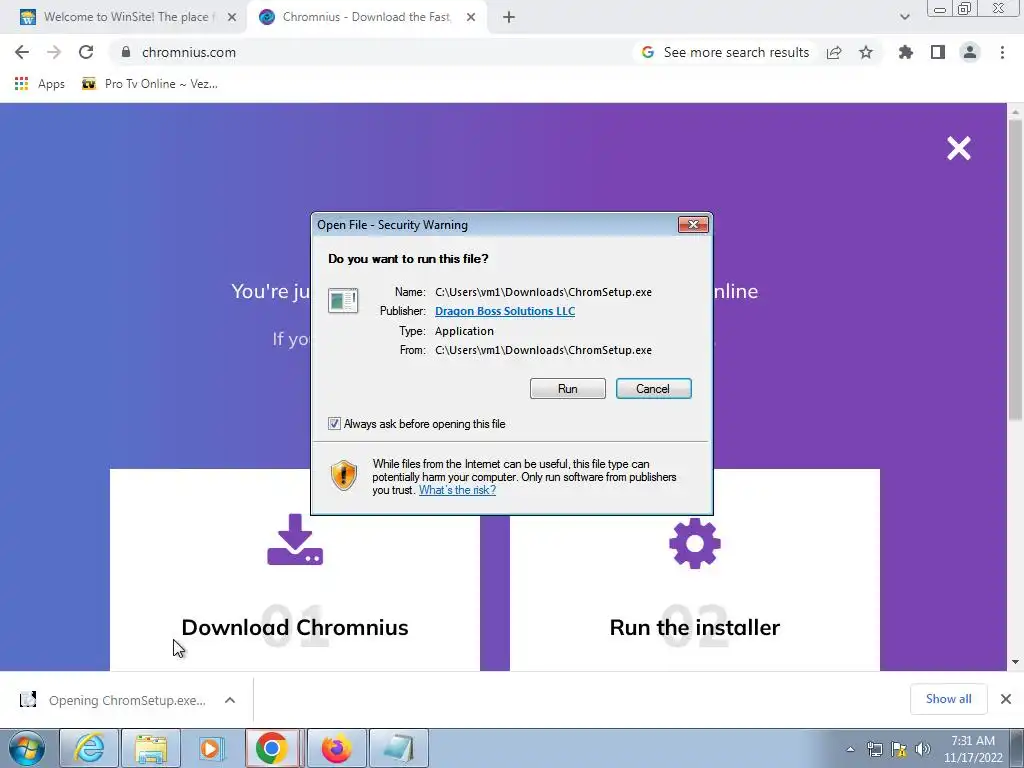Expand the tab search chevron

point(904,17)
